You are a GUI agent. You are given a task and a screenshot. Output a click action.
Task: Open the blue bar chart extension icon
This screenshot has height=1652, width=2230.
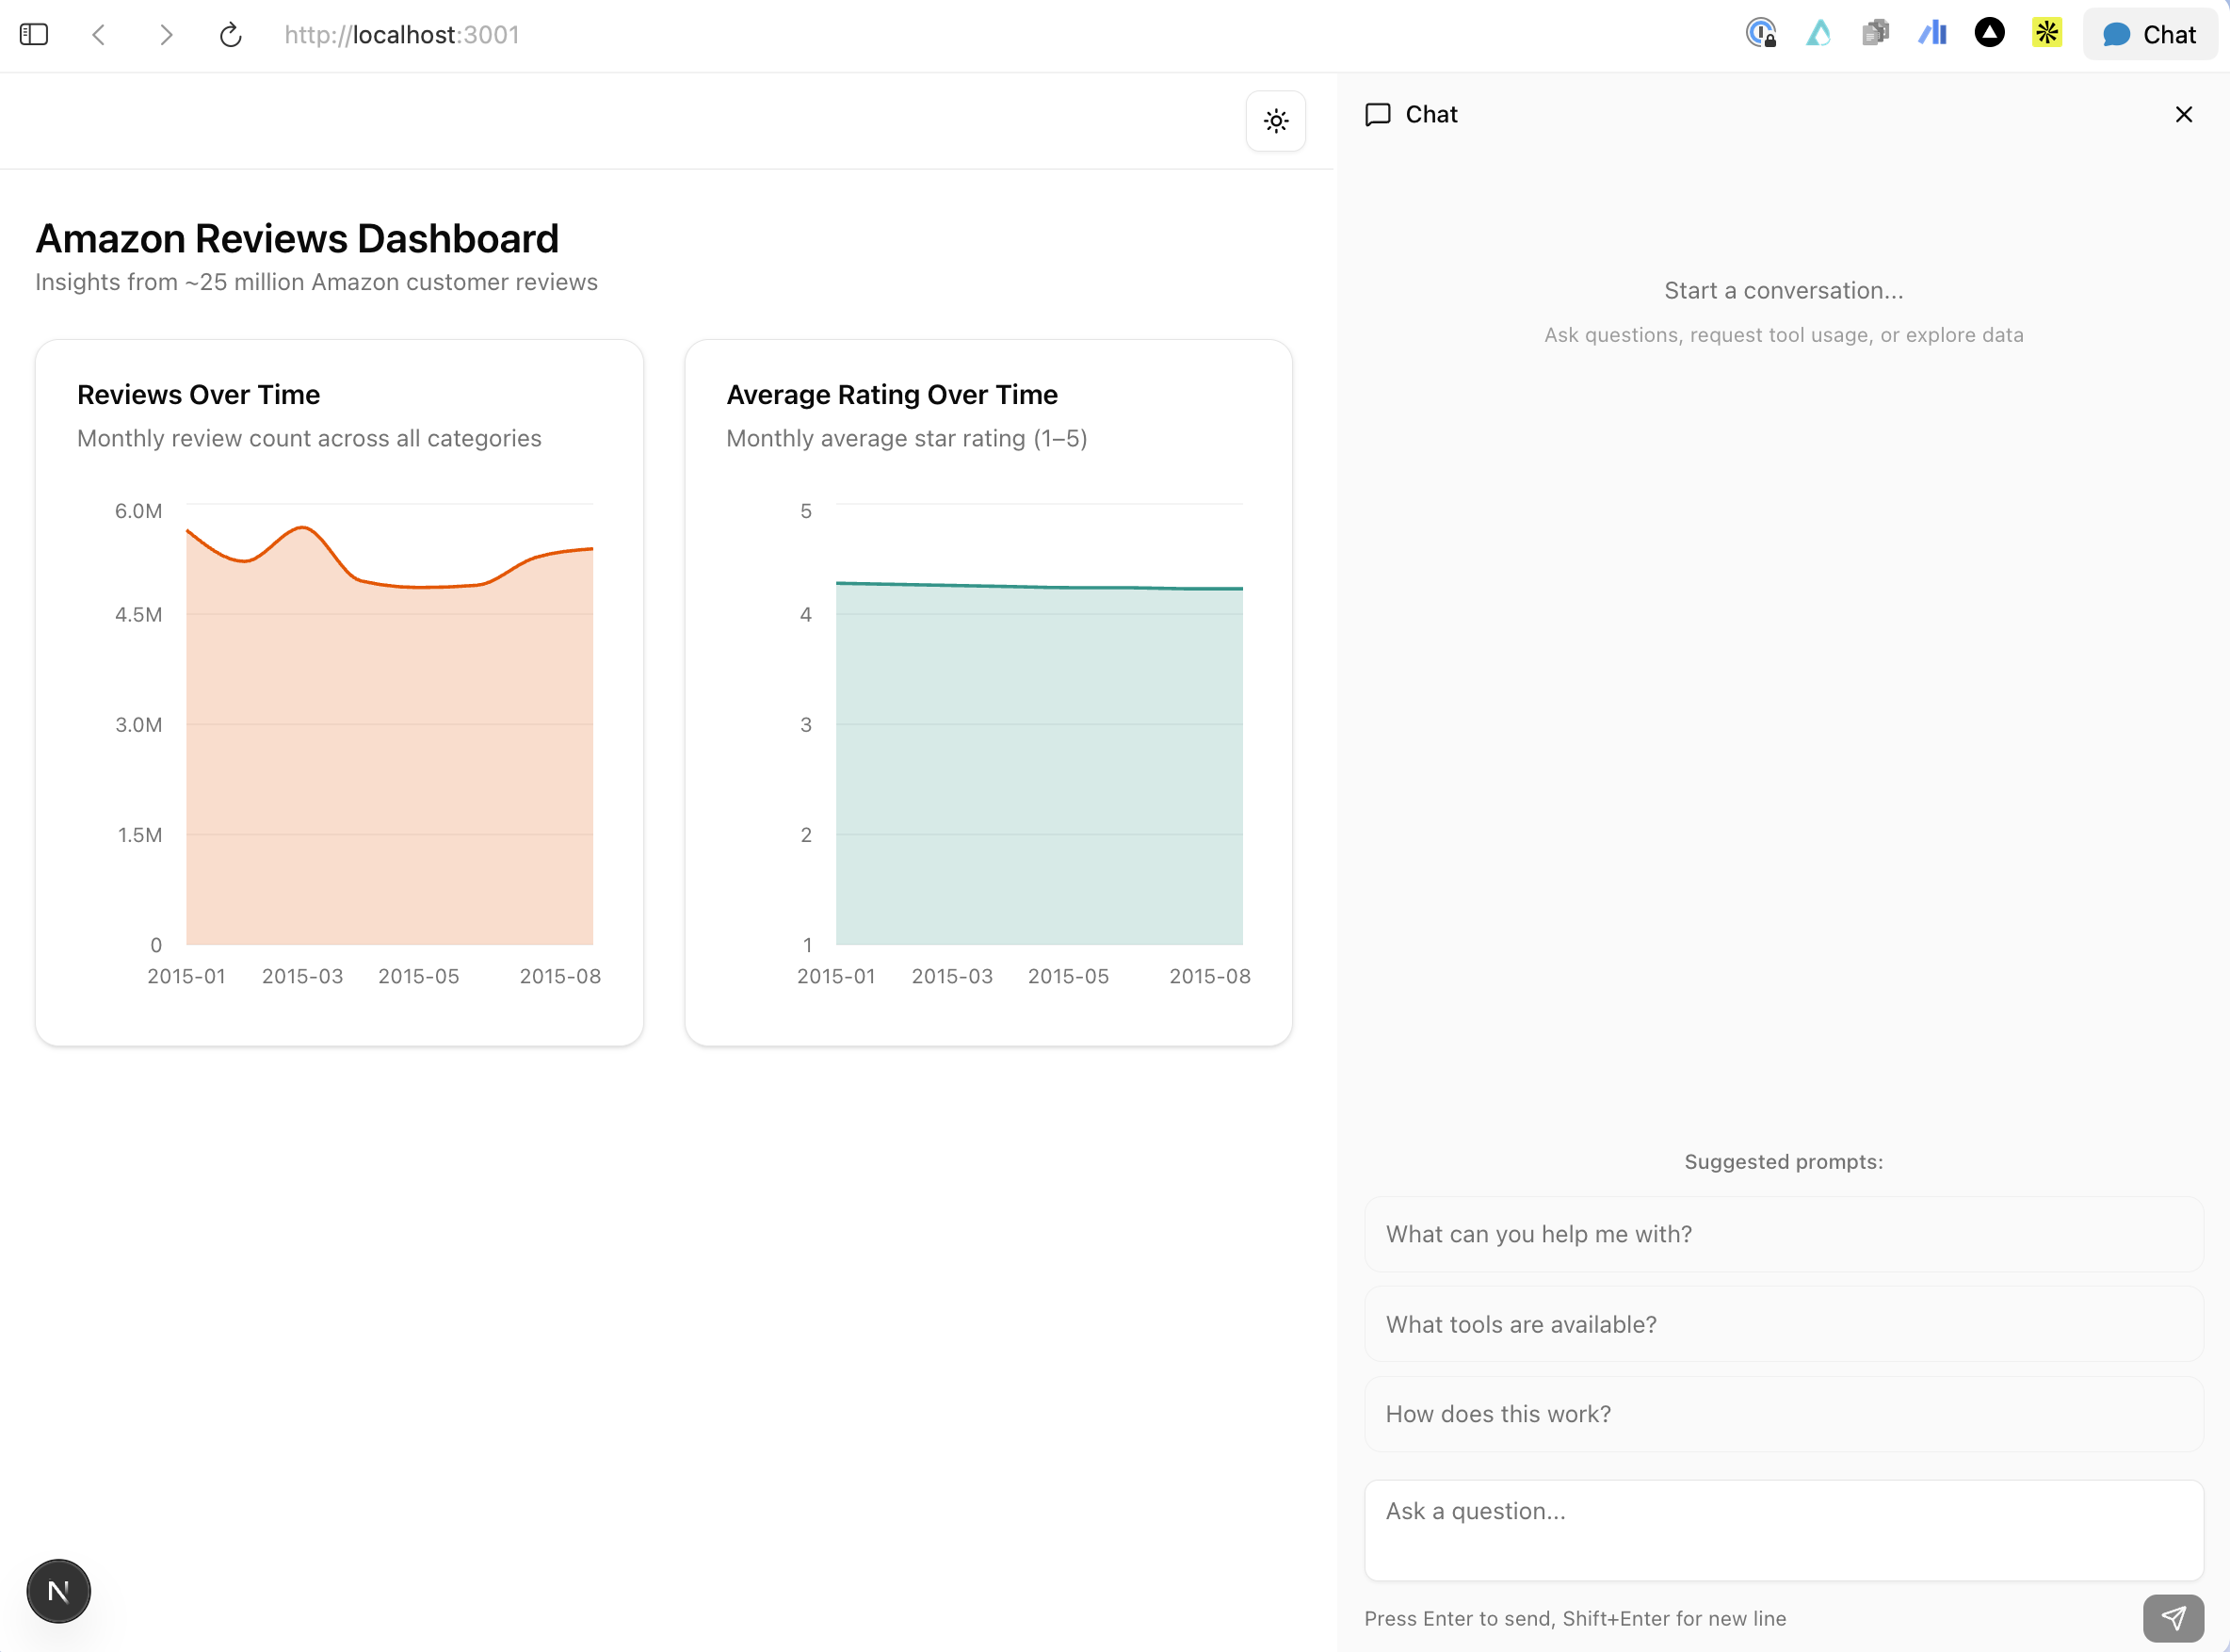pos(1932,34)
